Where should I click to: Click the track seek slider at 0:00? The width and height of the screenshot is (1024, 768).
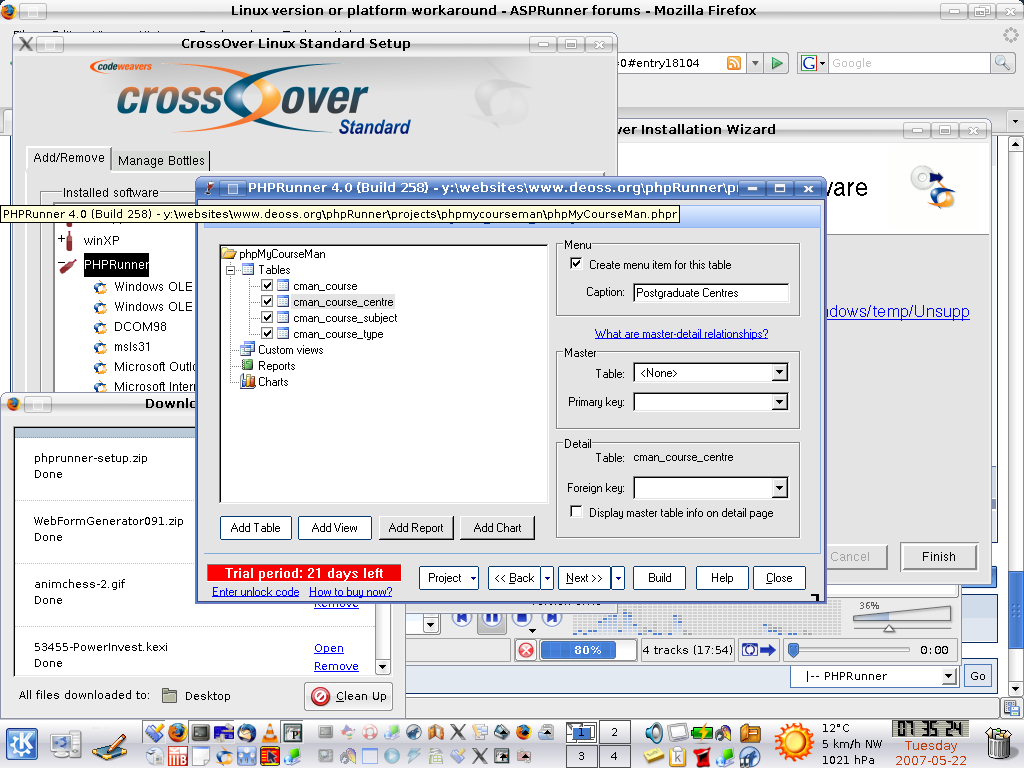pos(848,650)
